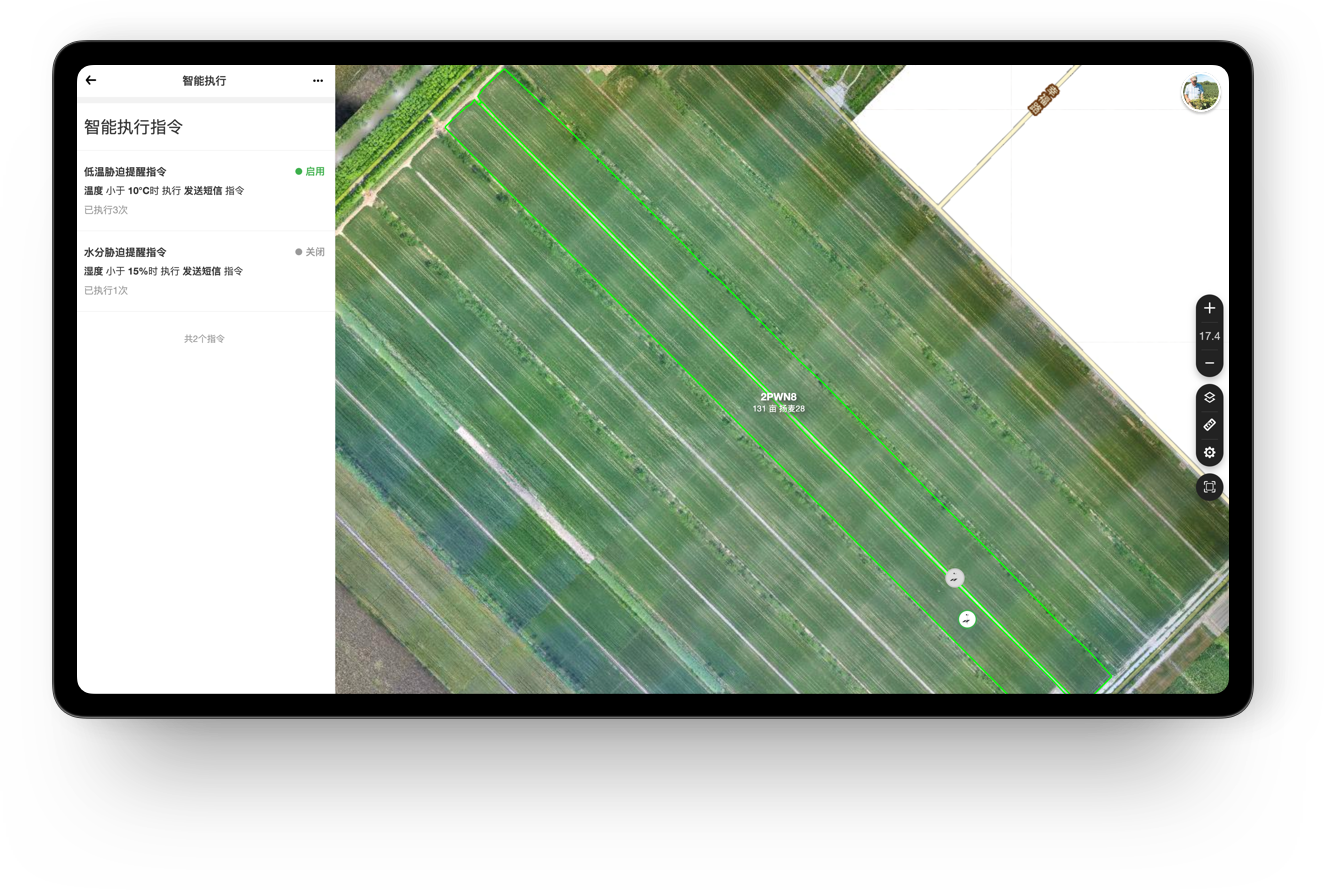
Task: Go back using the left arrow icon
Action: click(91, 80)
